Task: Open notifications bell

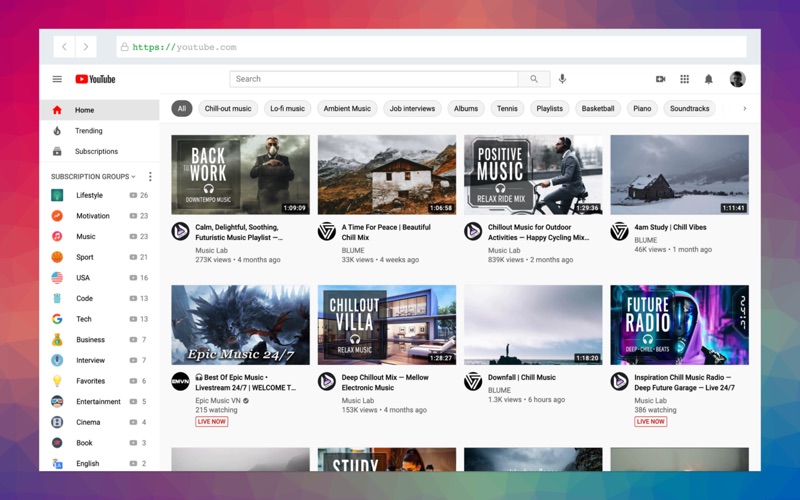Action: tap(709, 79)
